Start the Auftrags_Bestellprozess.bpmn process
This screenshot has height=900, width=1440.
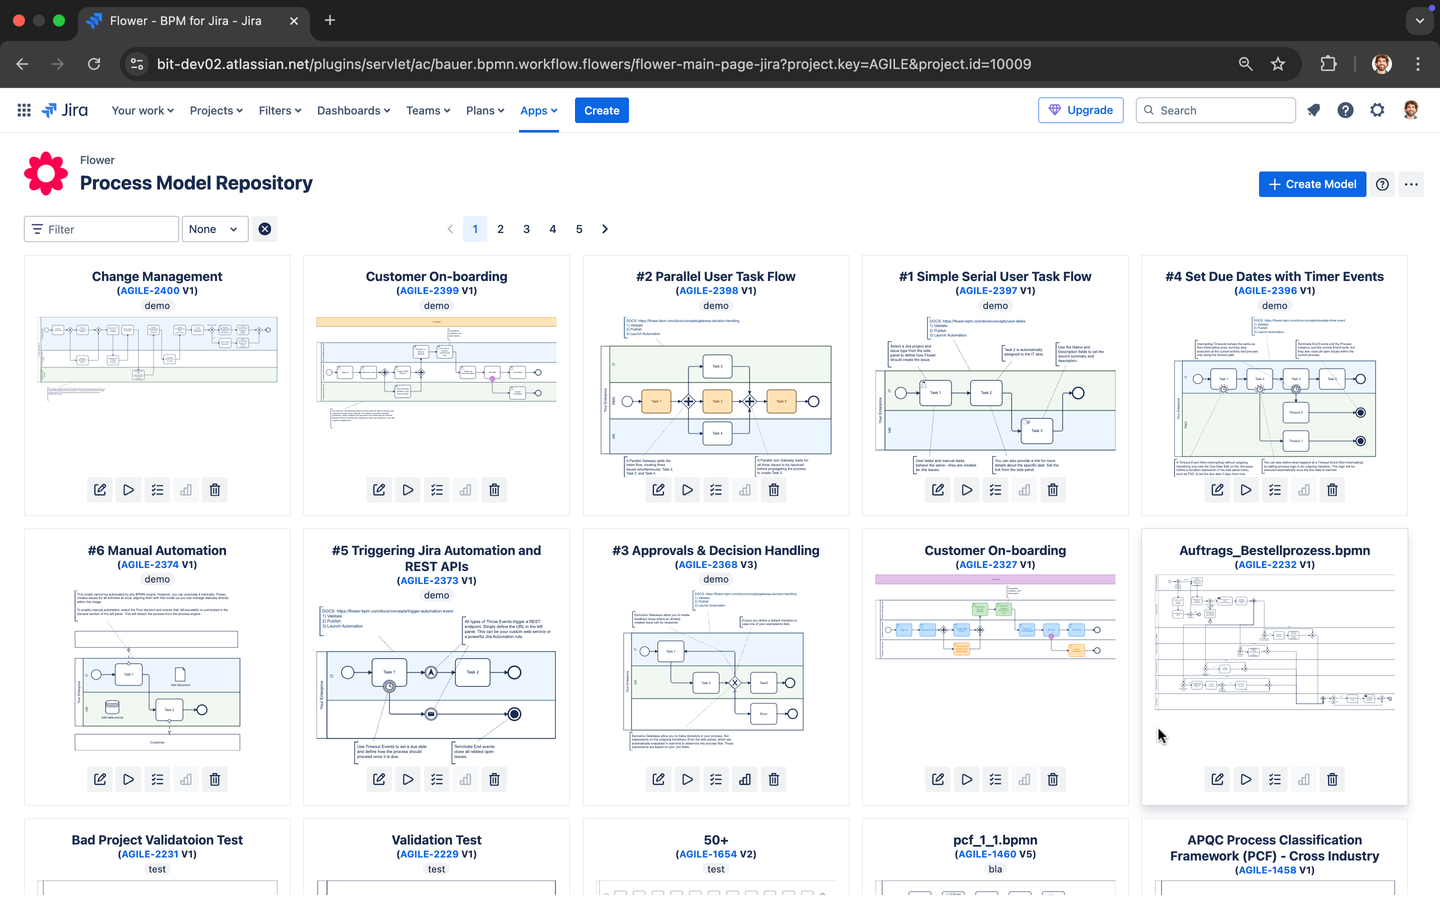(x=1246, y=779)
